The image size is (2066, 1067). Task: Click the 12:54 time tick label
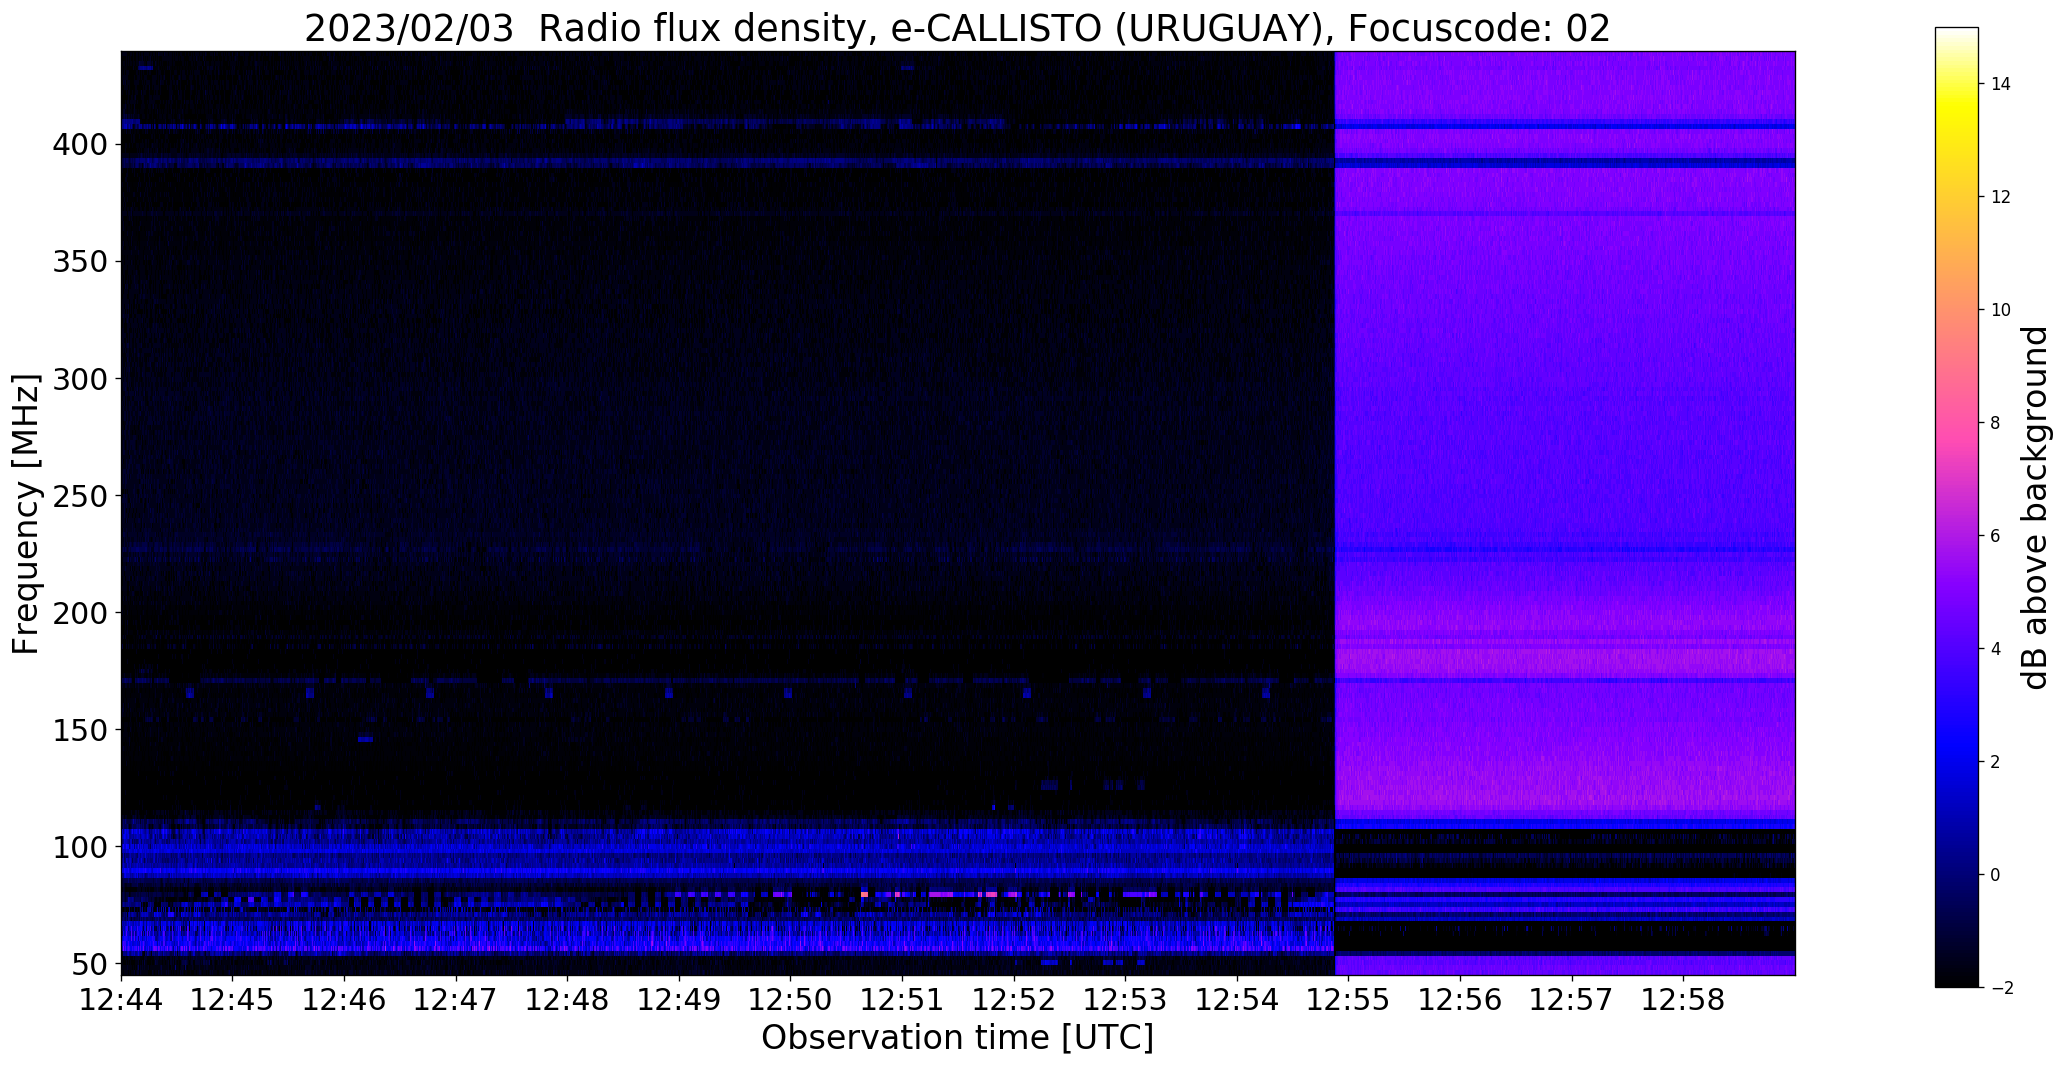pyautogui.click(x=1237, y=999)
